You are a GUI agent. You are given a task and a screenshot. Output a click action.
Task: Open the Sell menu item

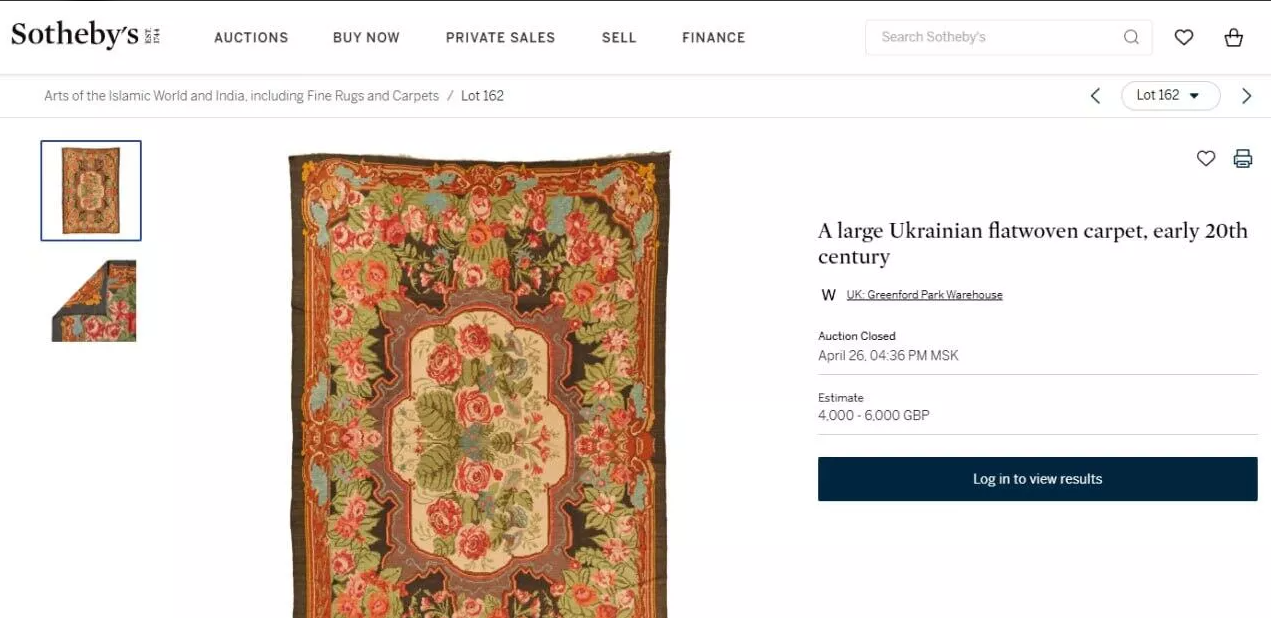point(619,37)
